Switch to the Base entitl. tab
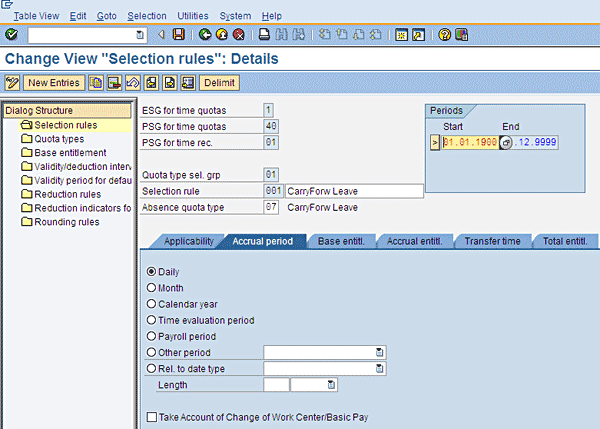This screenshot has width=600, height=429. pos(341,241)
